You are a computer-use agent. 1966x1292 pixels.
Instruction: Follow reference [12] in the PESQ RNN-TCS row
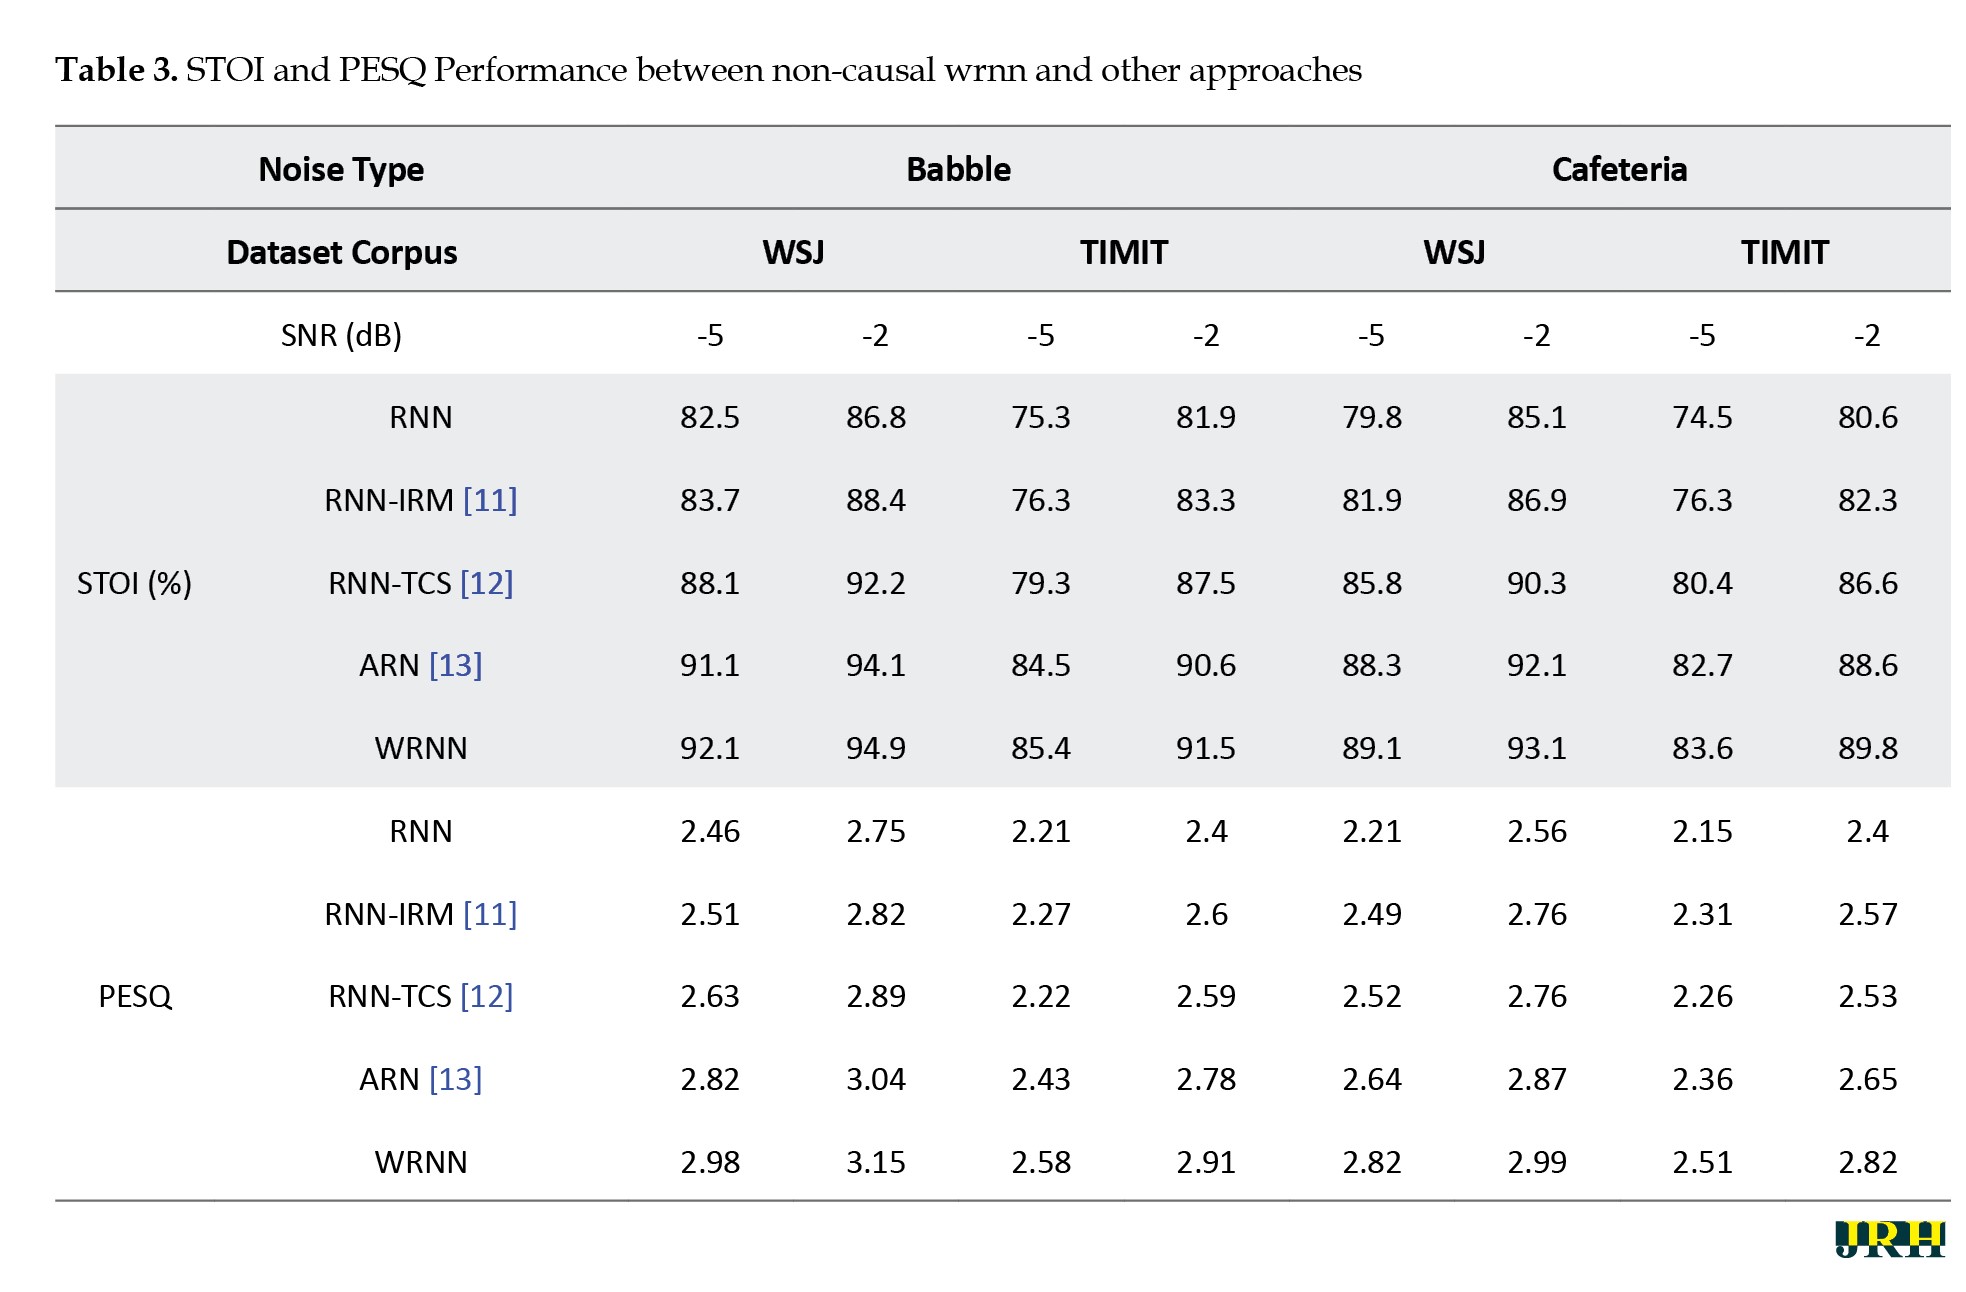[x=486, y=996]
